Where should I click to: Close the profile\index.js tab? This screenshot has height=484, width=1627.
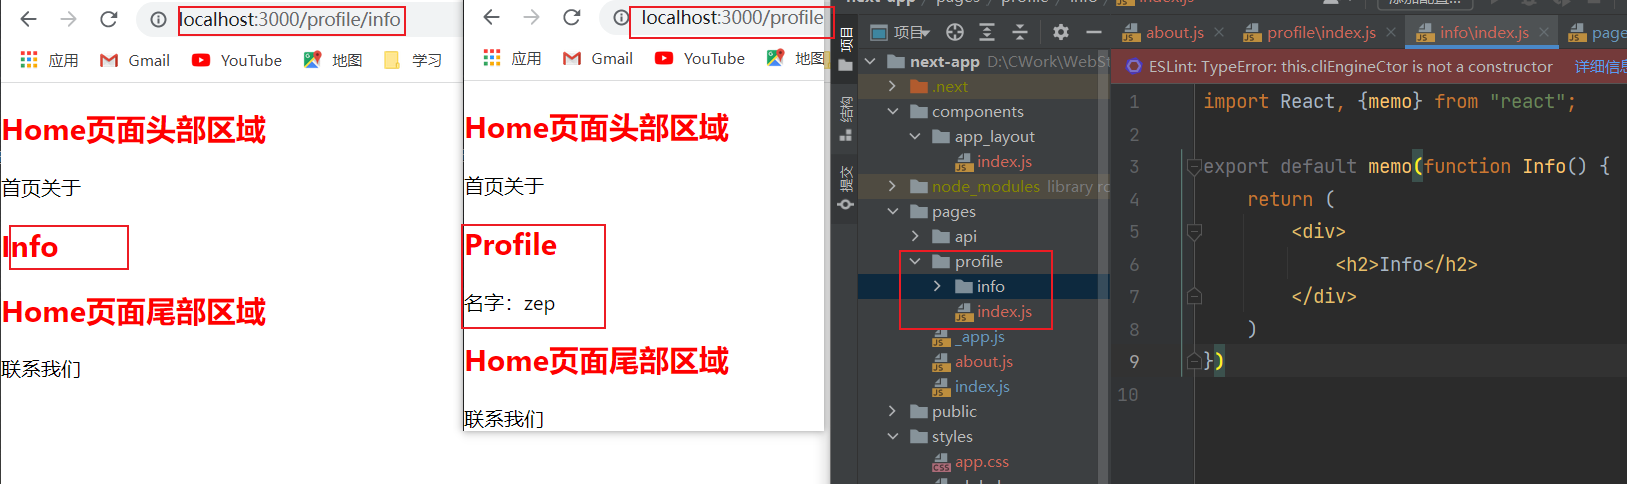pos(1391,32)
